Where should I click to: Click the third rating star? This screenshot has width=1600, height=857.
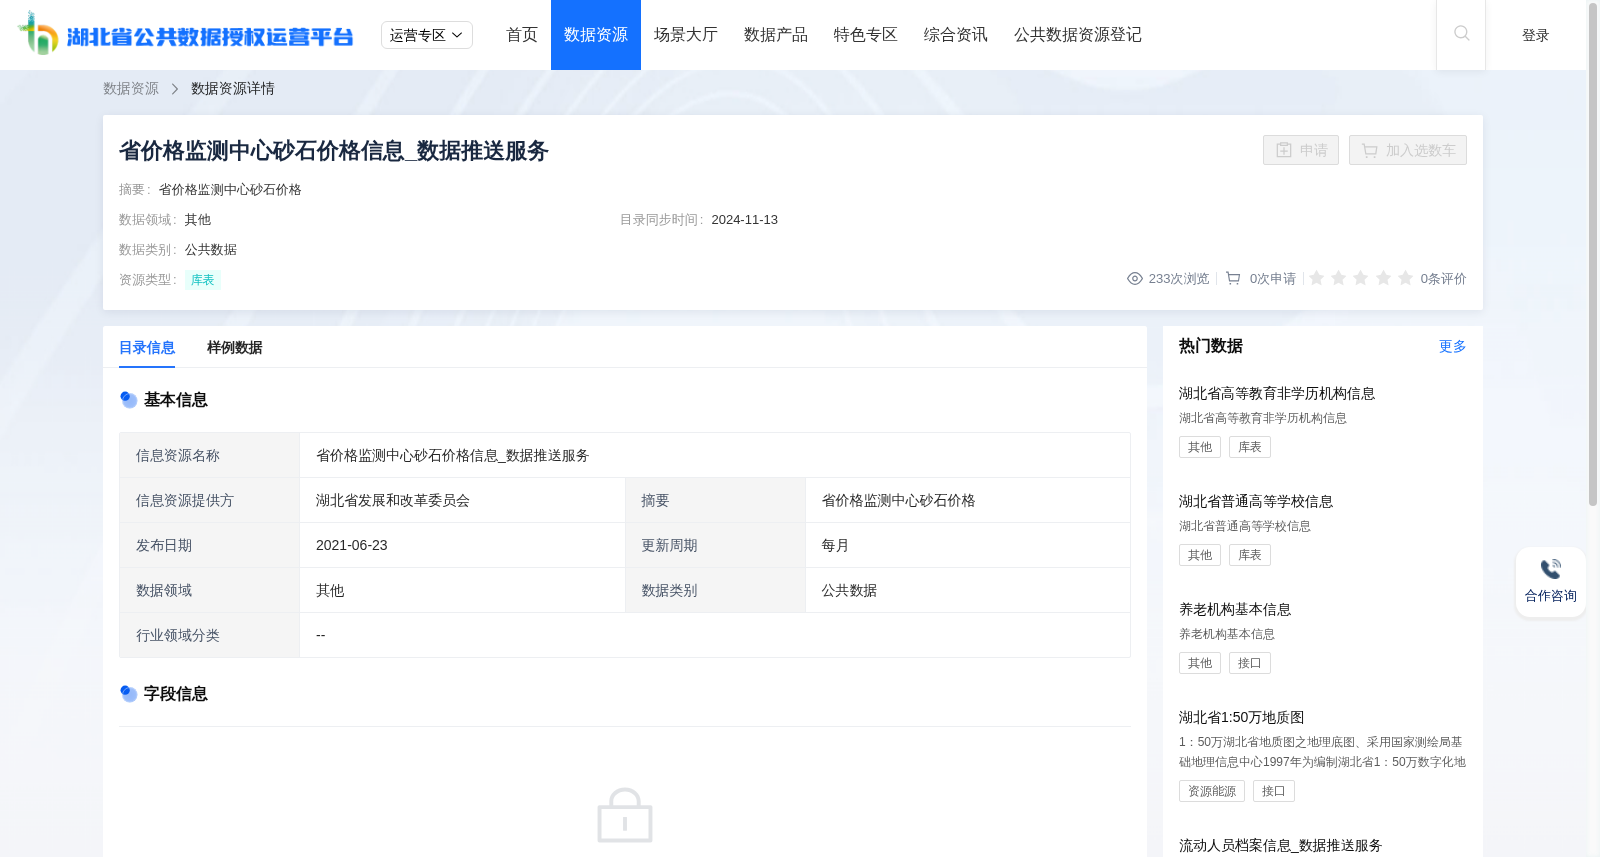pyautogui.click(x=1361, y=278)
